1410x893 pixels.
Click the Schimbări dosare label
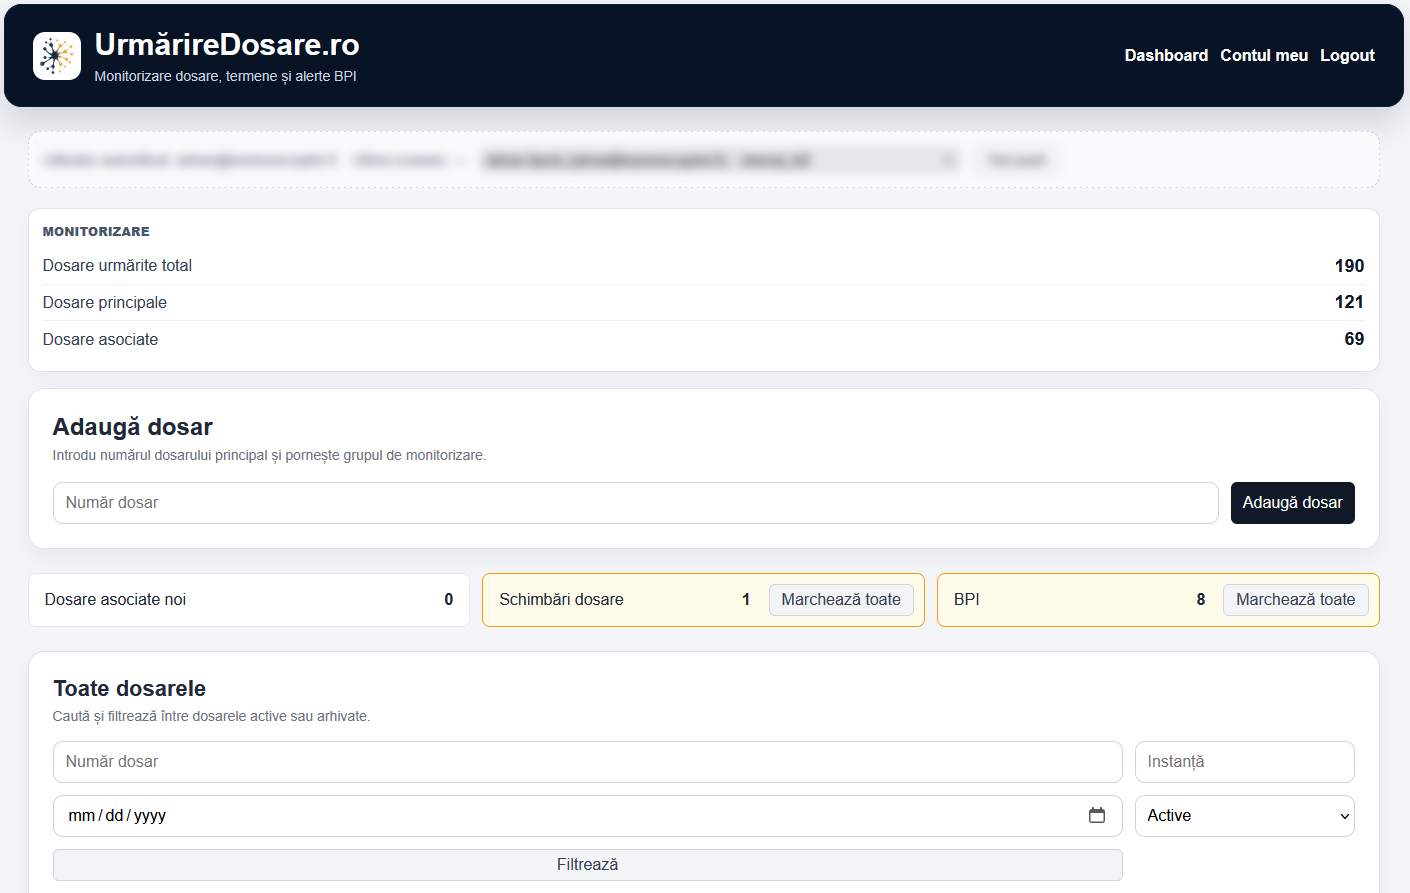(x=561, y=600)
